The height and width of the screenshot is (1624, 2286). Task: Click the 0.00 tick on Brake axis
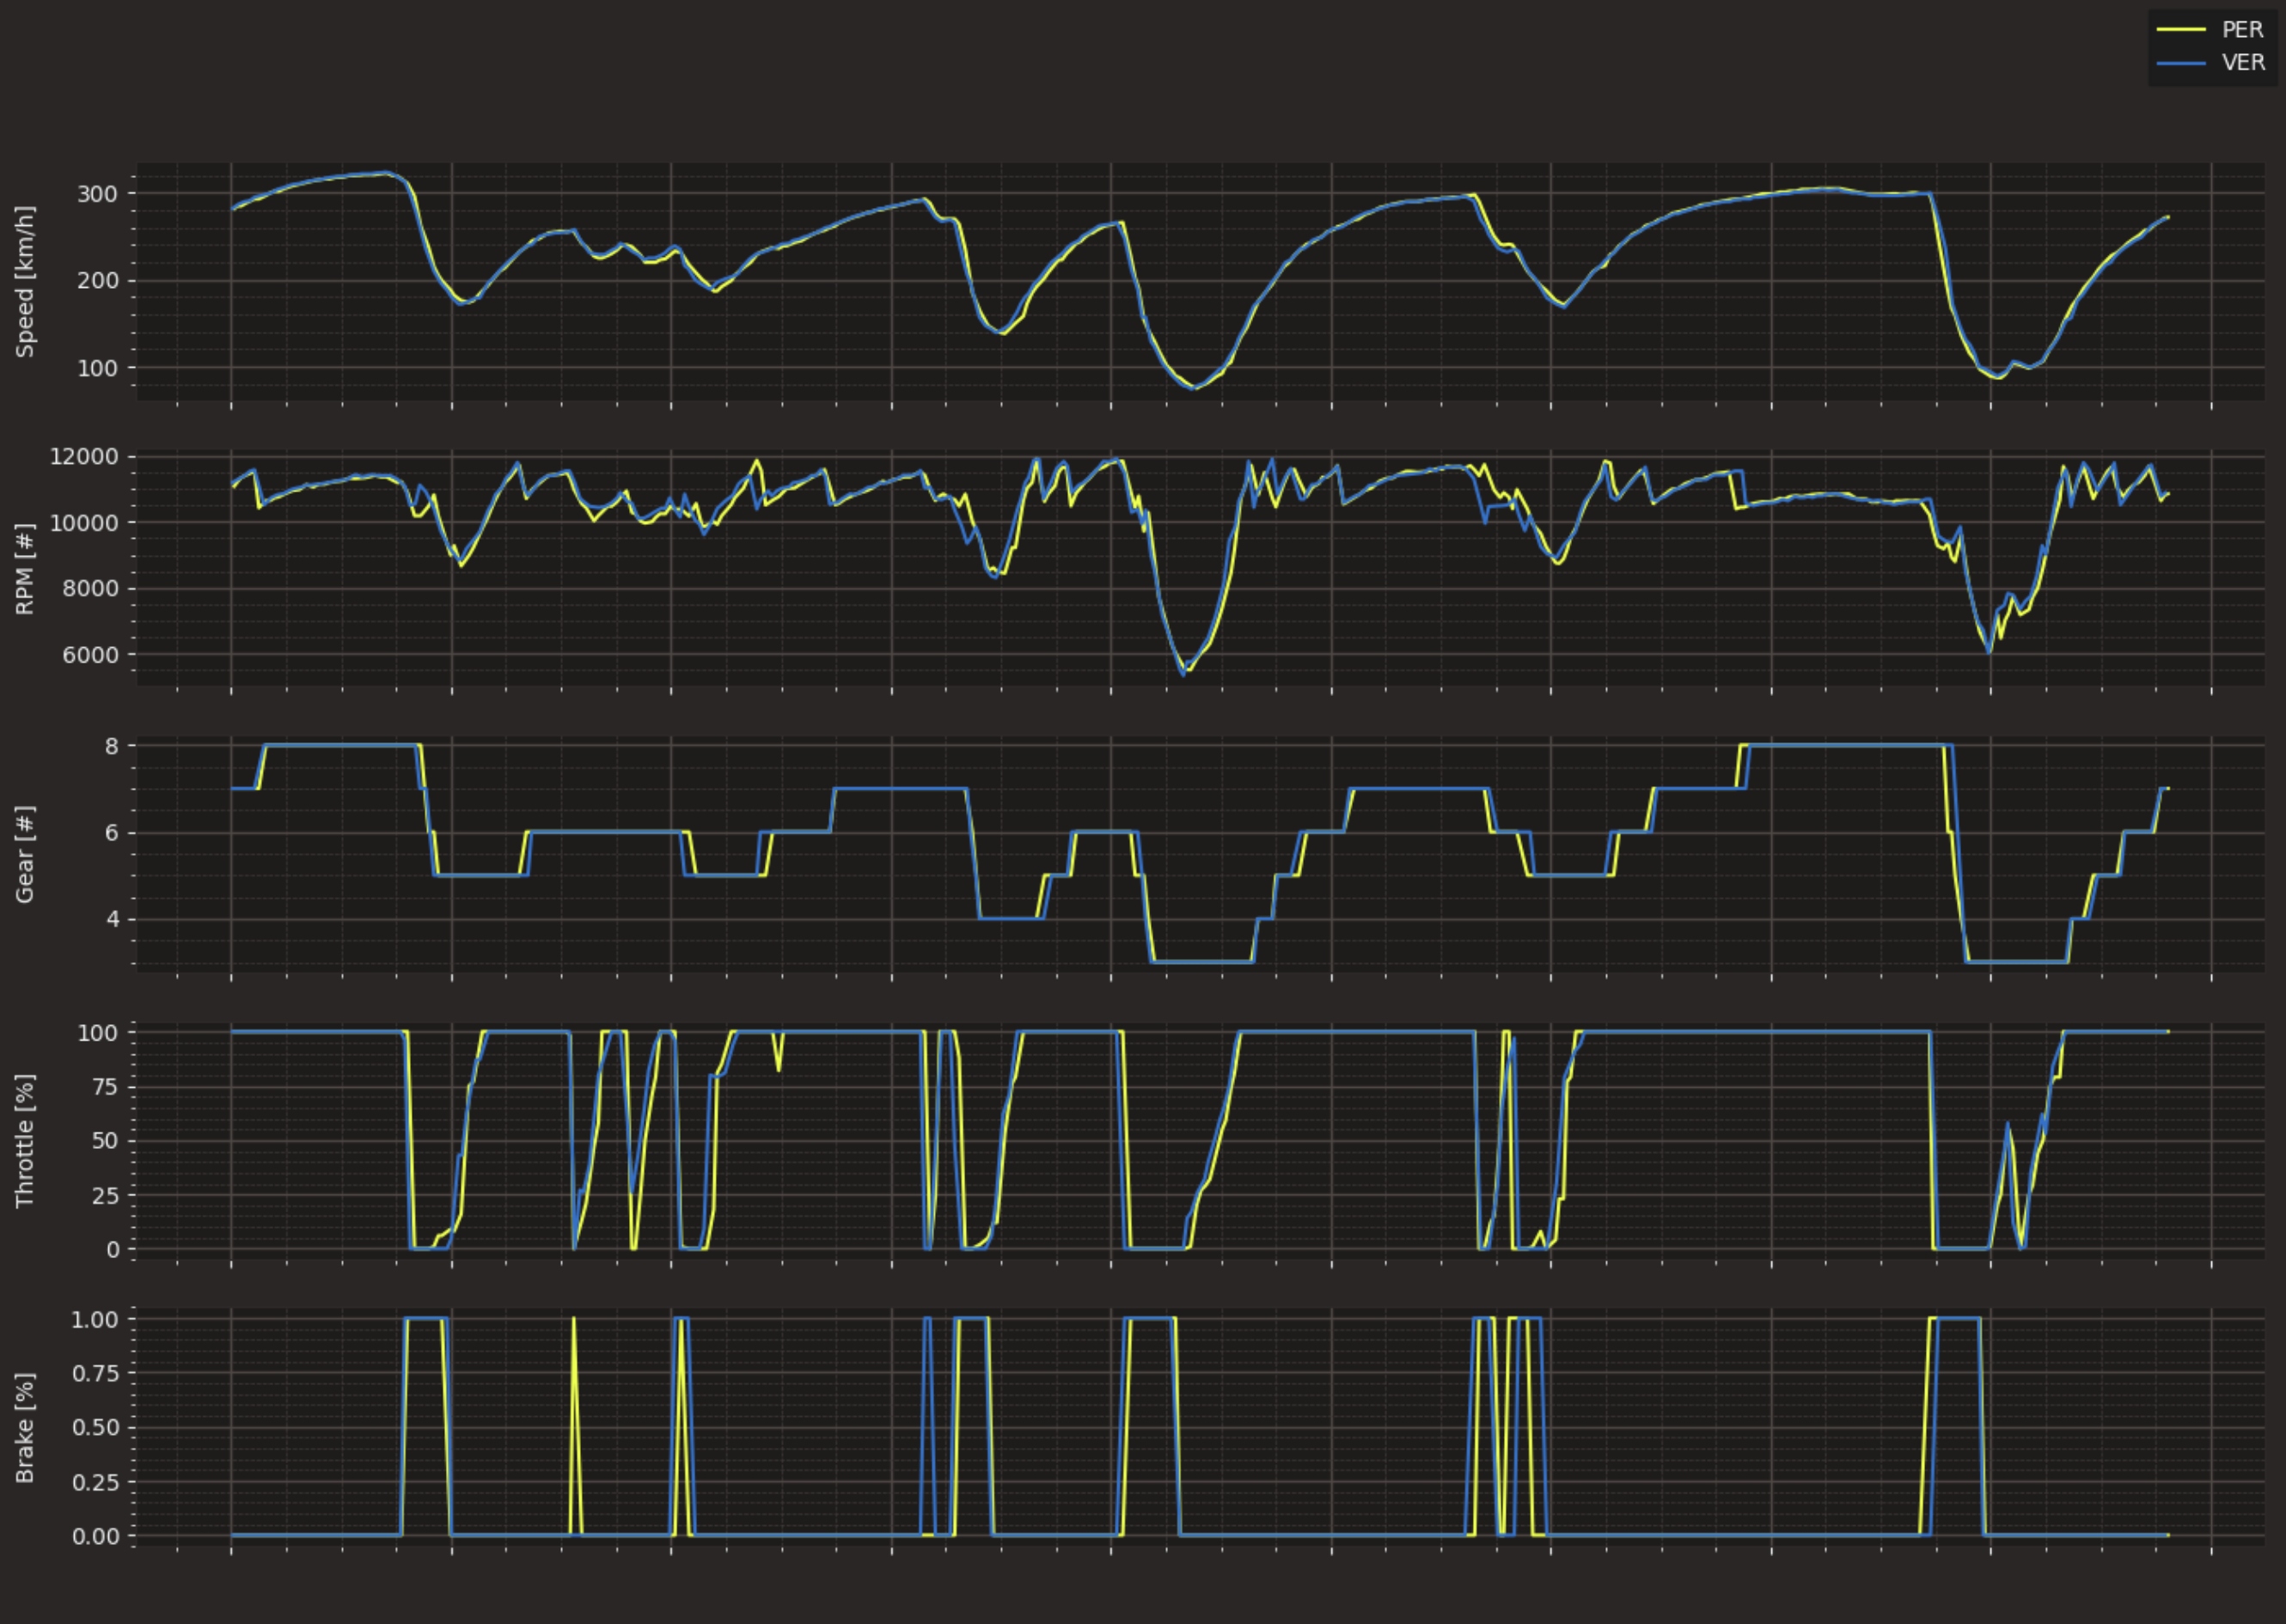click(95, 1536)
